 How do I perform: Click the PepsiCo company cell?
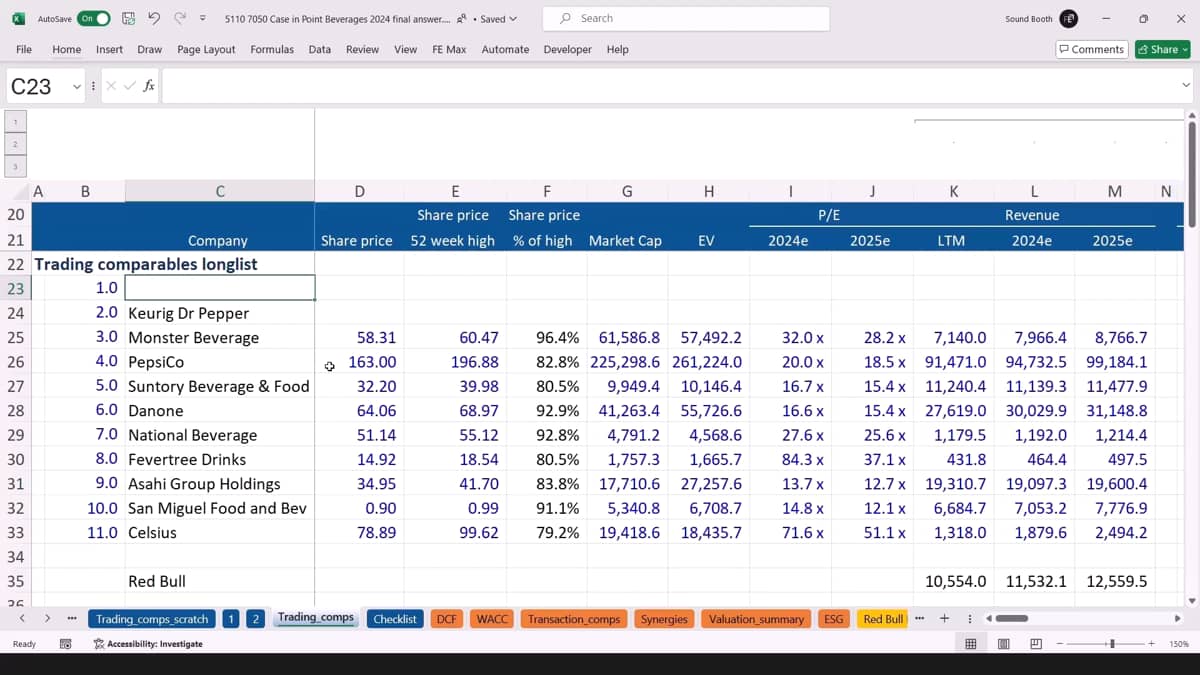[x=219, y=362]
